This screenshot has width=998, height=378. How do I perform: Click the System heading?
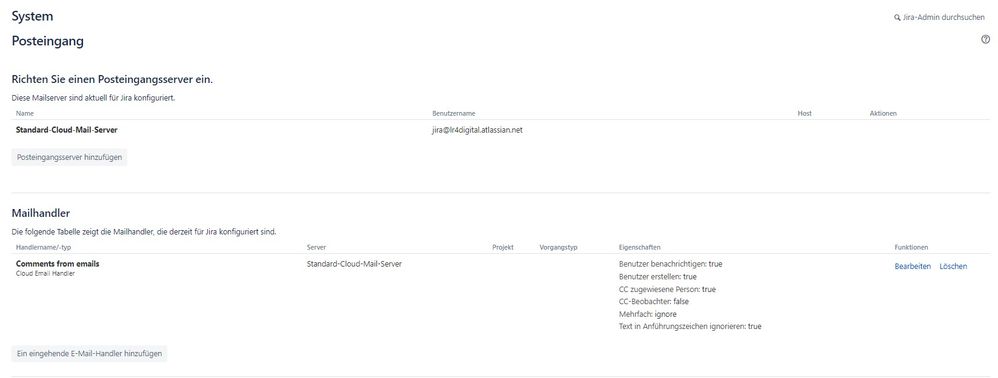pyautogui.click(x=32, y=17)
